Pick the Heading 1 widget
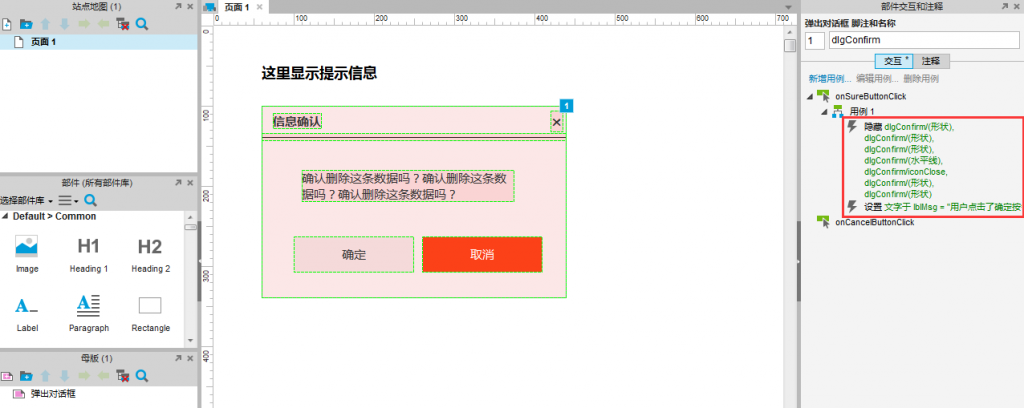The width and height of the screenshot is (1024, 408). point(89,254)
